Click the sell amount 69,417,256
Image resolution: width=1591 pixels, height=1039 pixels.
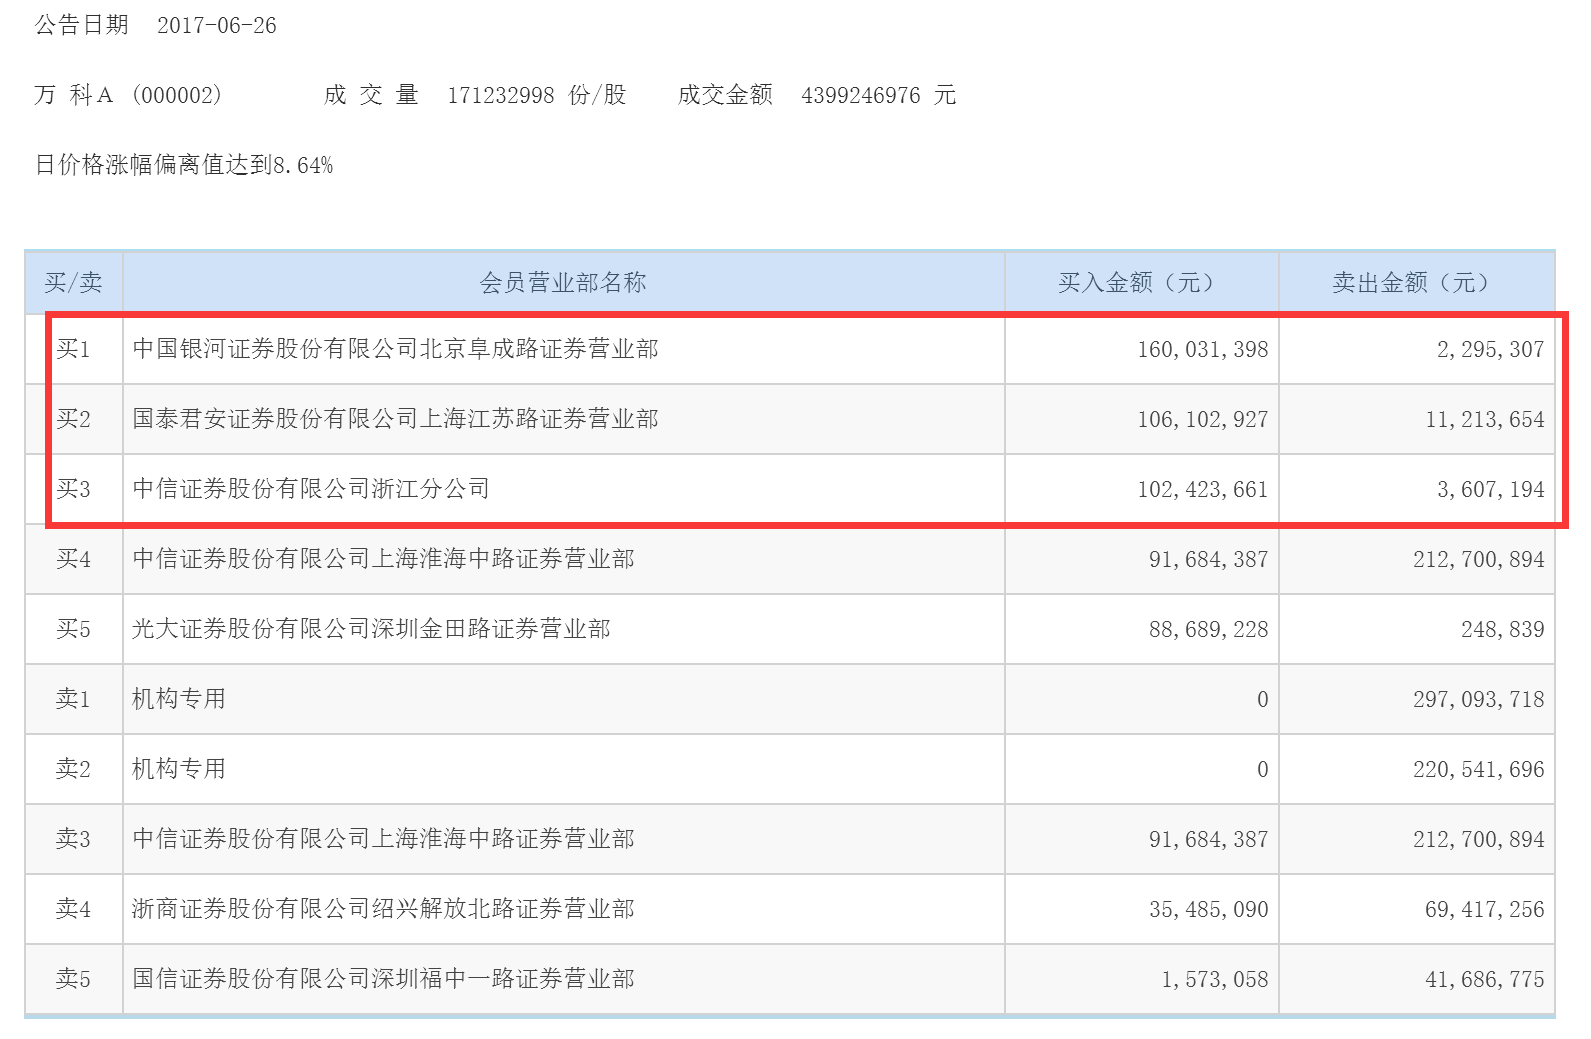coord(1485,909)
